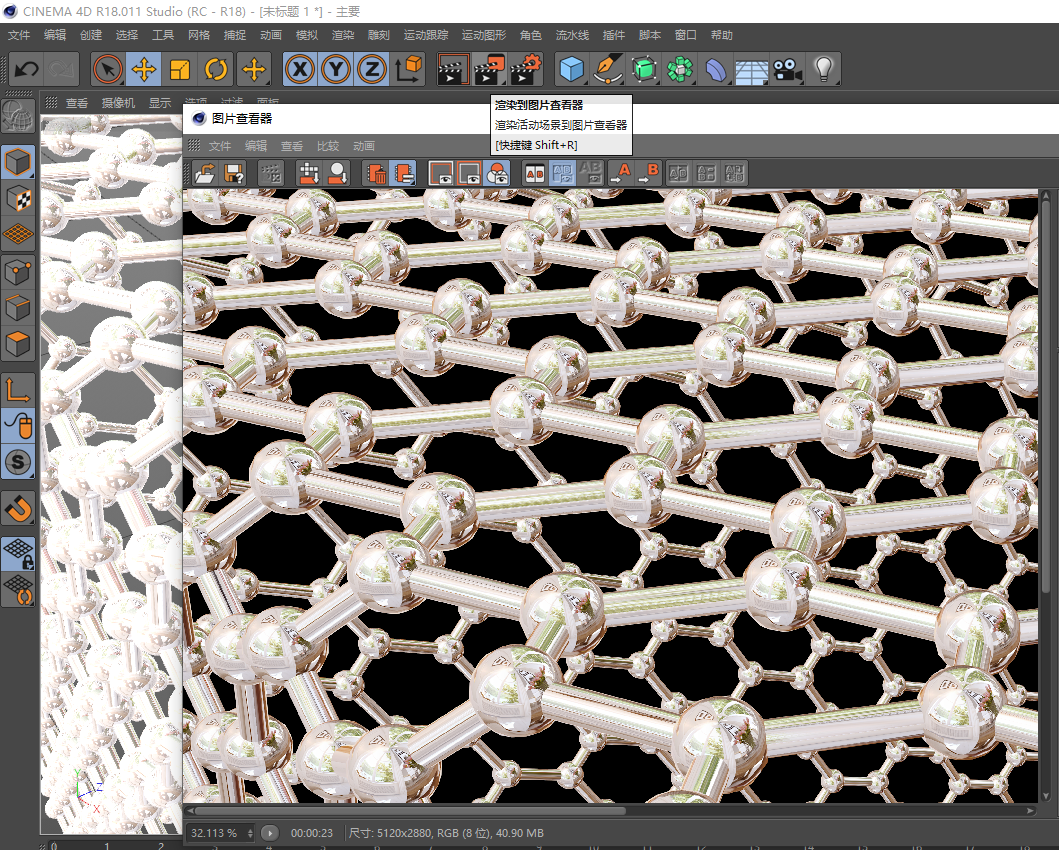Add a Cube primitive object
1059x850 pixels.
tap(572, 69)
